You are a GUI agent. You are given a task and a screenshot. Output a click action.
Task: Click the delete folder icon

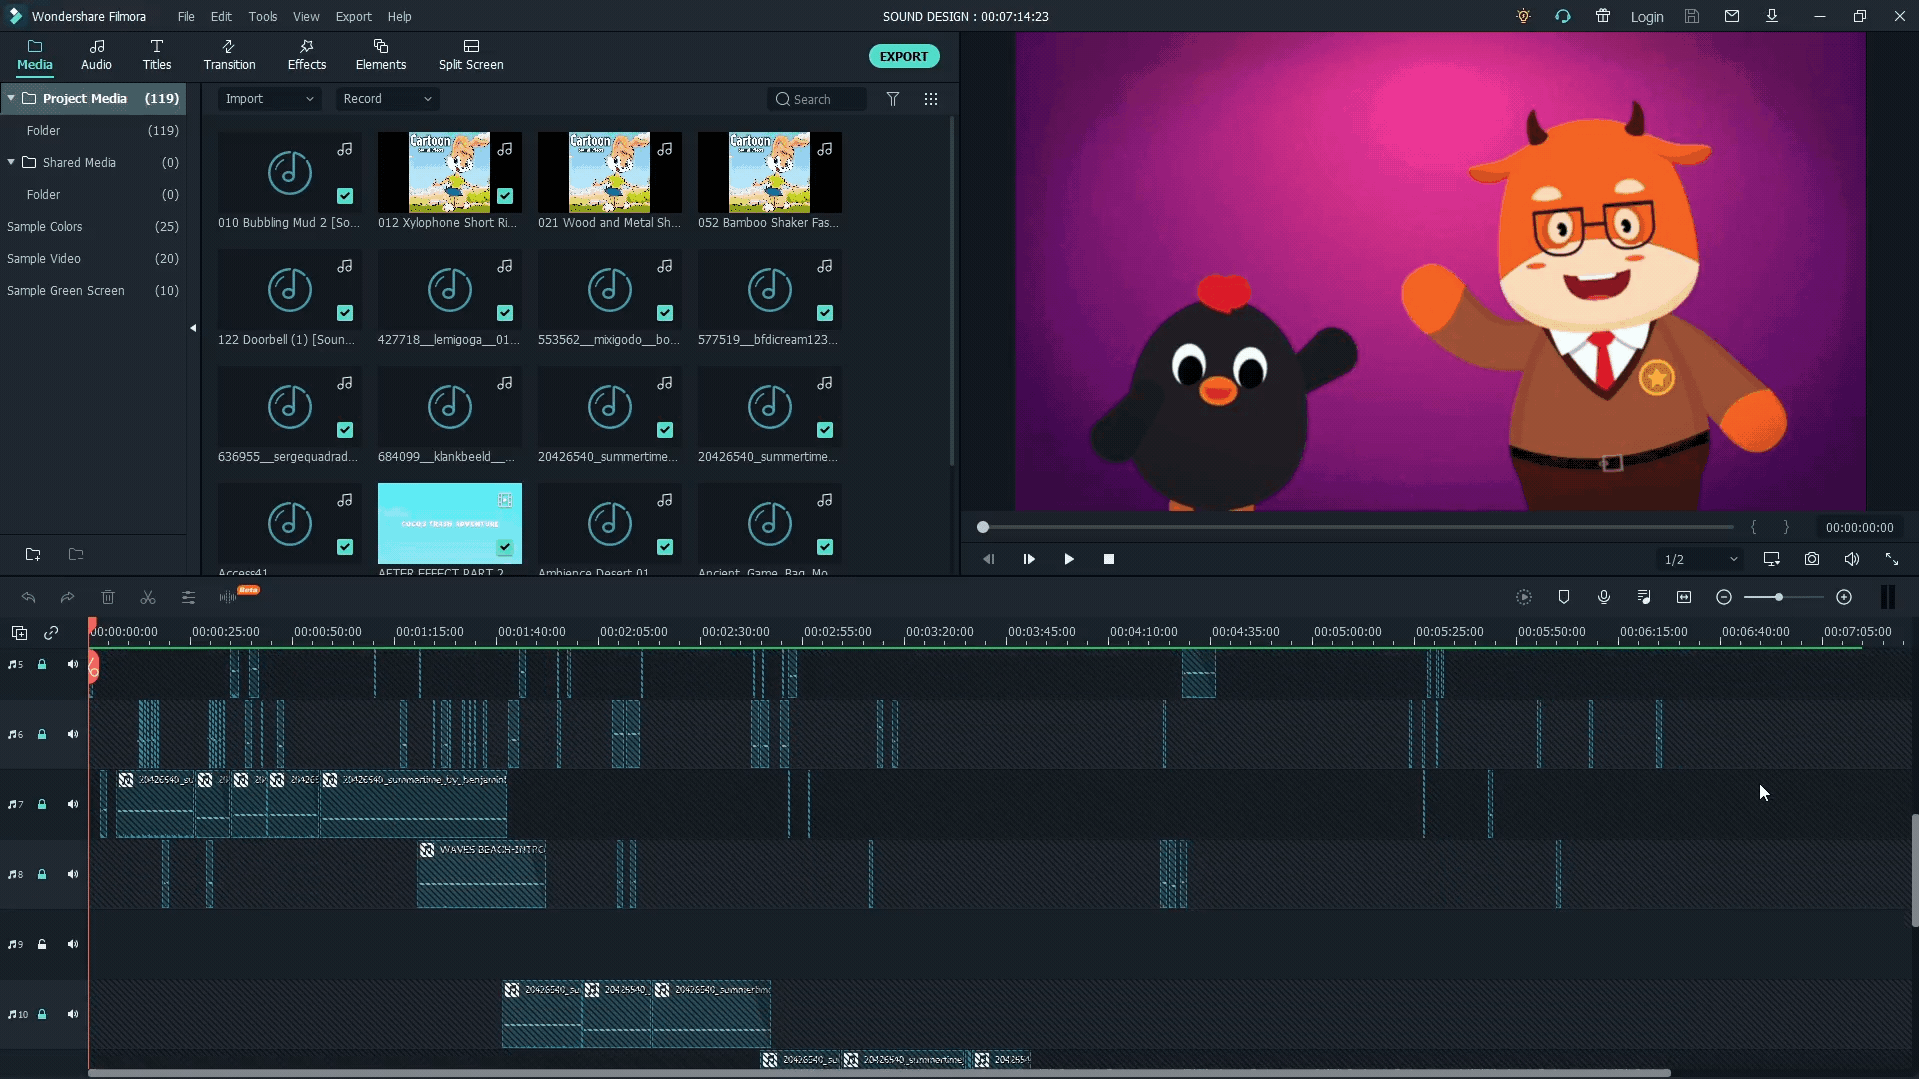(76, 554)
